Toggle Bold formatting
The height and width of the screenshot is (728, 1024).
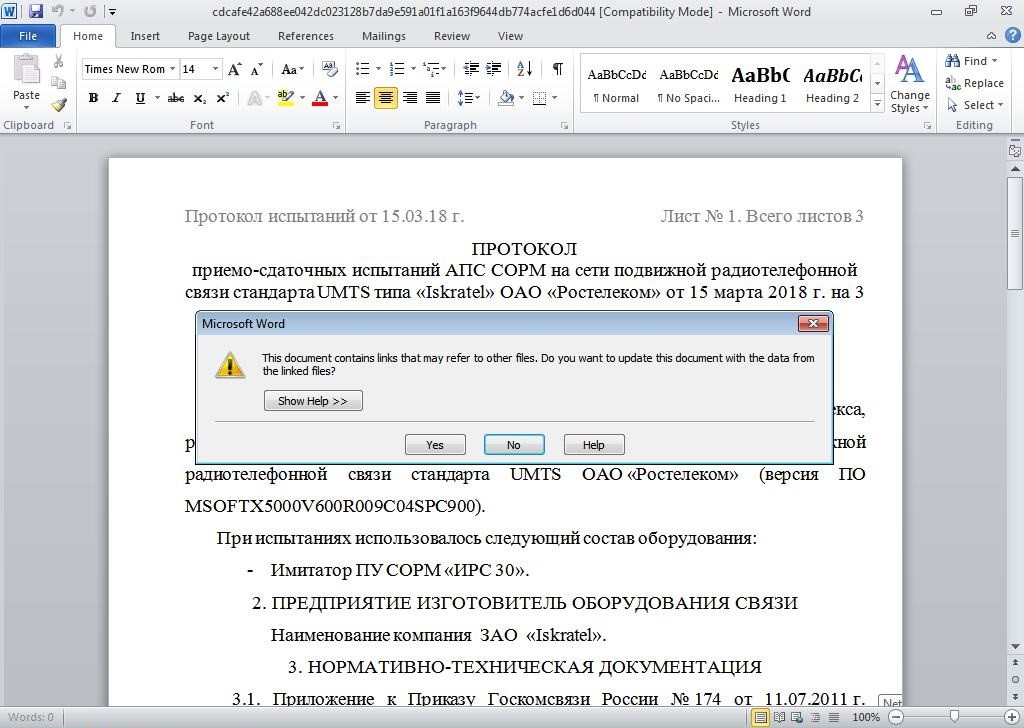(93, 98)
